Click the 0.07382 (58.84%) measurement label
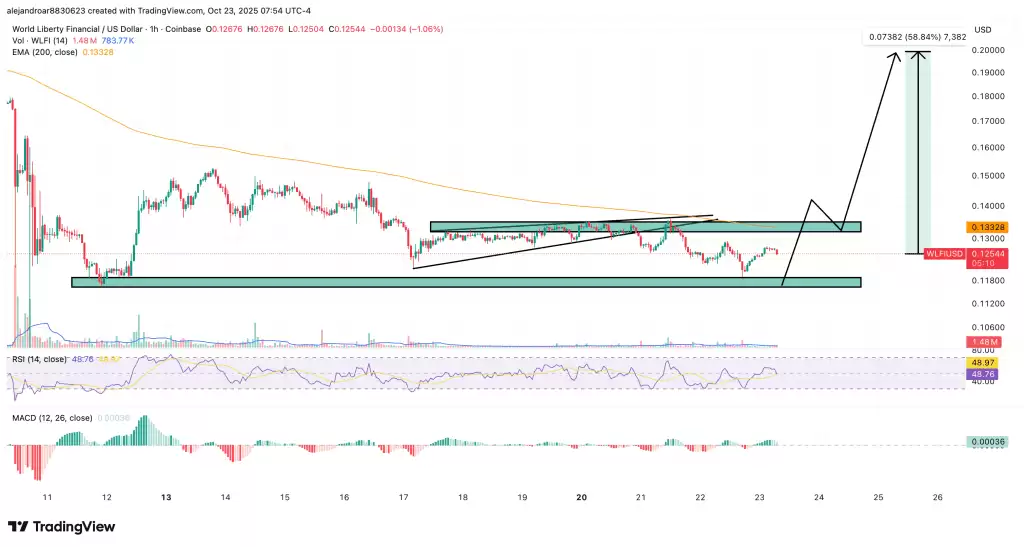 click(x=915, y=38)
